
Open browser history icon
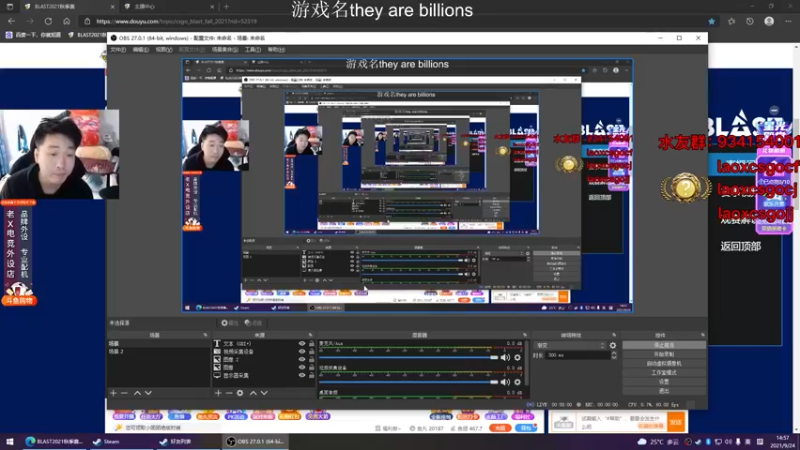(x=749, y=21)
